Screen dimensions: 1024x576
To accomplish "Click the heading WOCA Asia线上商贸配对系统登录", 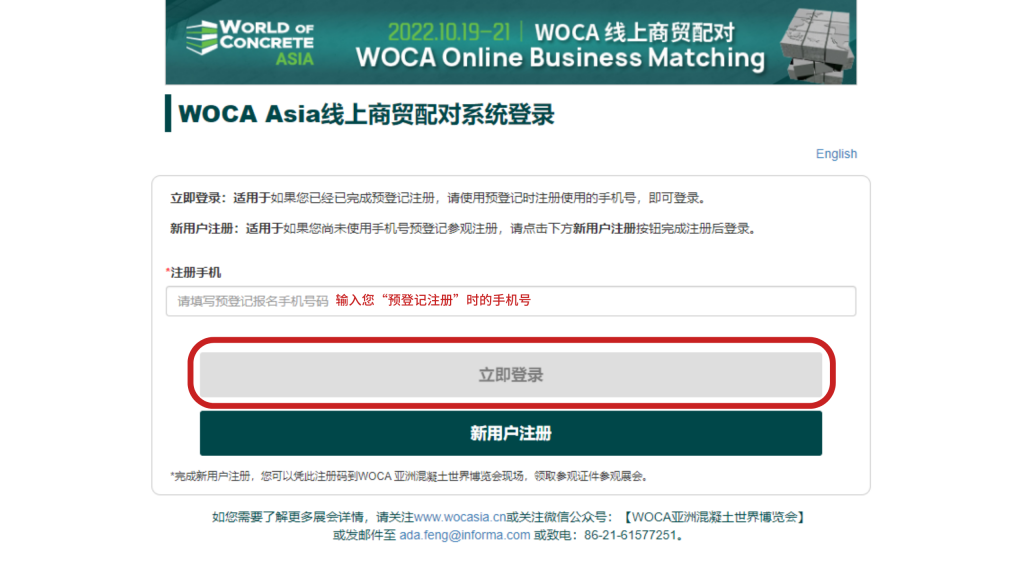I will (366, 114).
